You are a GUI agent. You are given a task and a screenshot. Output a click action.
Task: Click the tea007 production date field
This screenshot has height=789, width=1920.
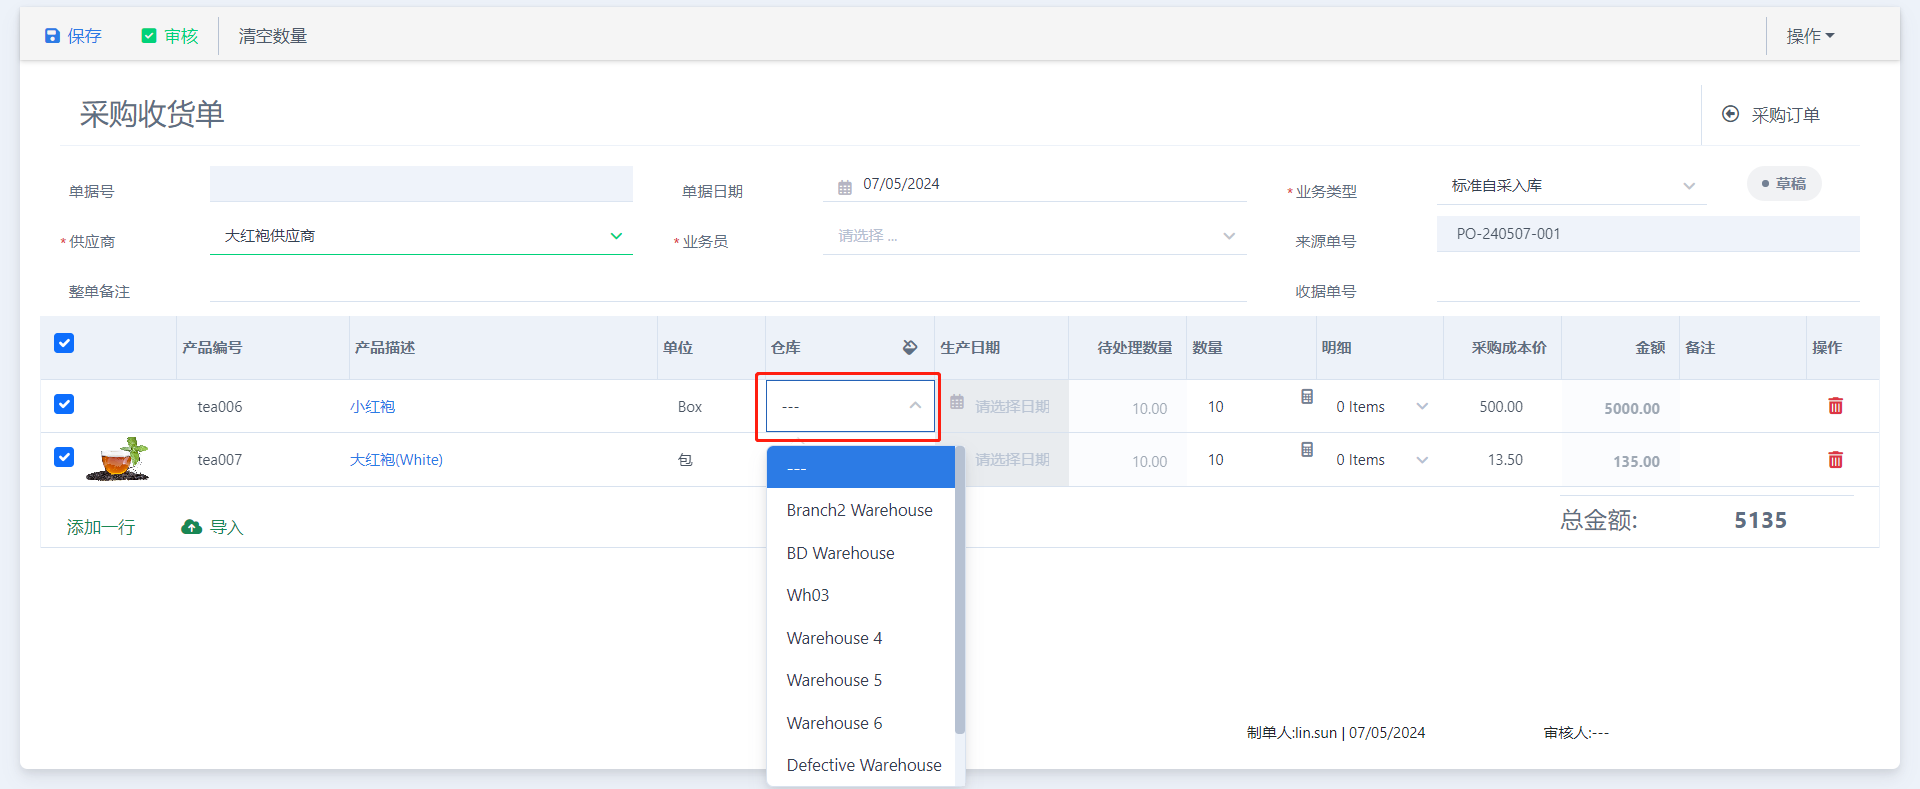1001,460
